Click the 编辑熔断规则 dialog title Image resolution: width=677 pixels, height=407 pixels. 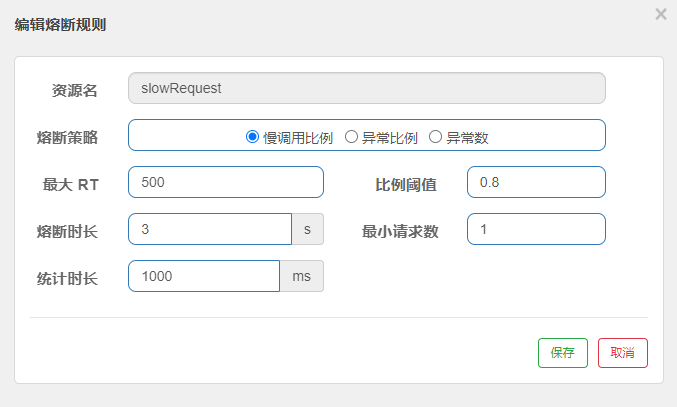click(x=60, y=24)
